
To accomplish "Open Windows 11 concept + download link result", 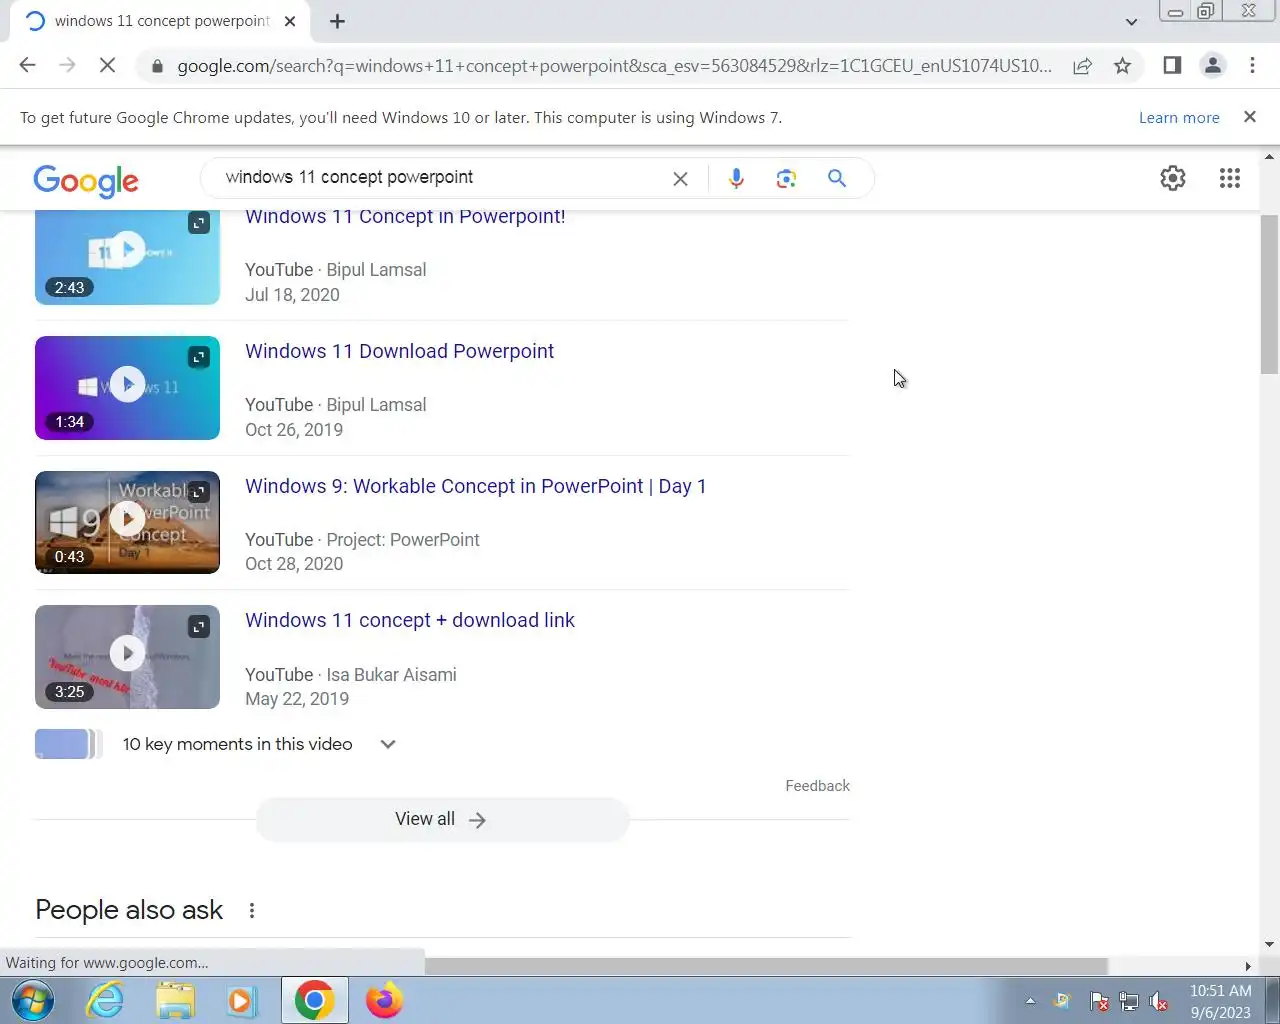I will (410, 620).
